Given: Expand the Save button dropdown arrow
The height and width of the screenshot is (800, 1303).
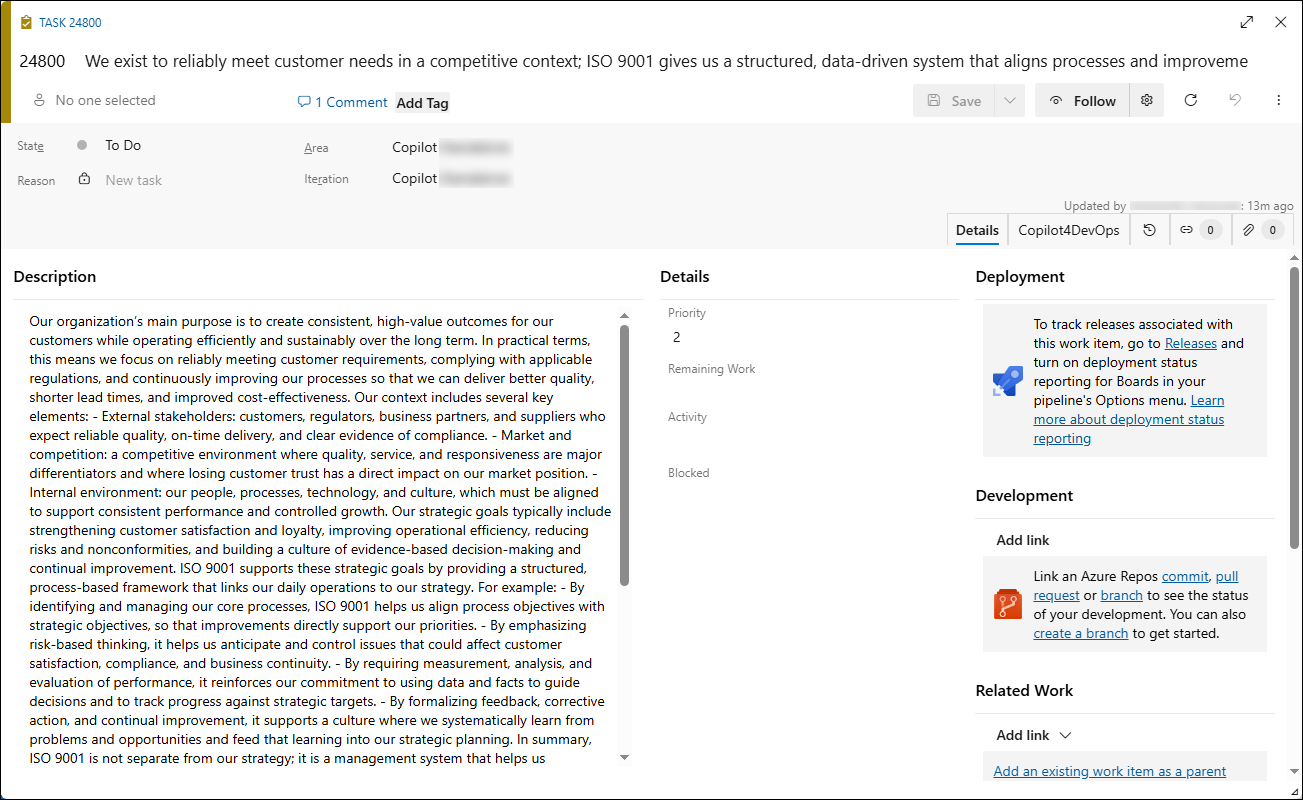Looking at the screenshot, I should click(x=1010, y=100).
